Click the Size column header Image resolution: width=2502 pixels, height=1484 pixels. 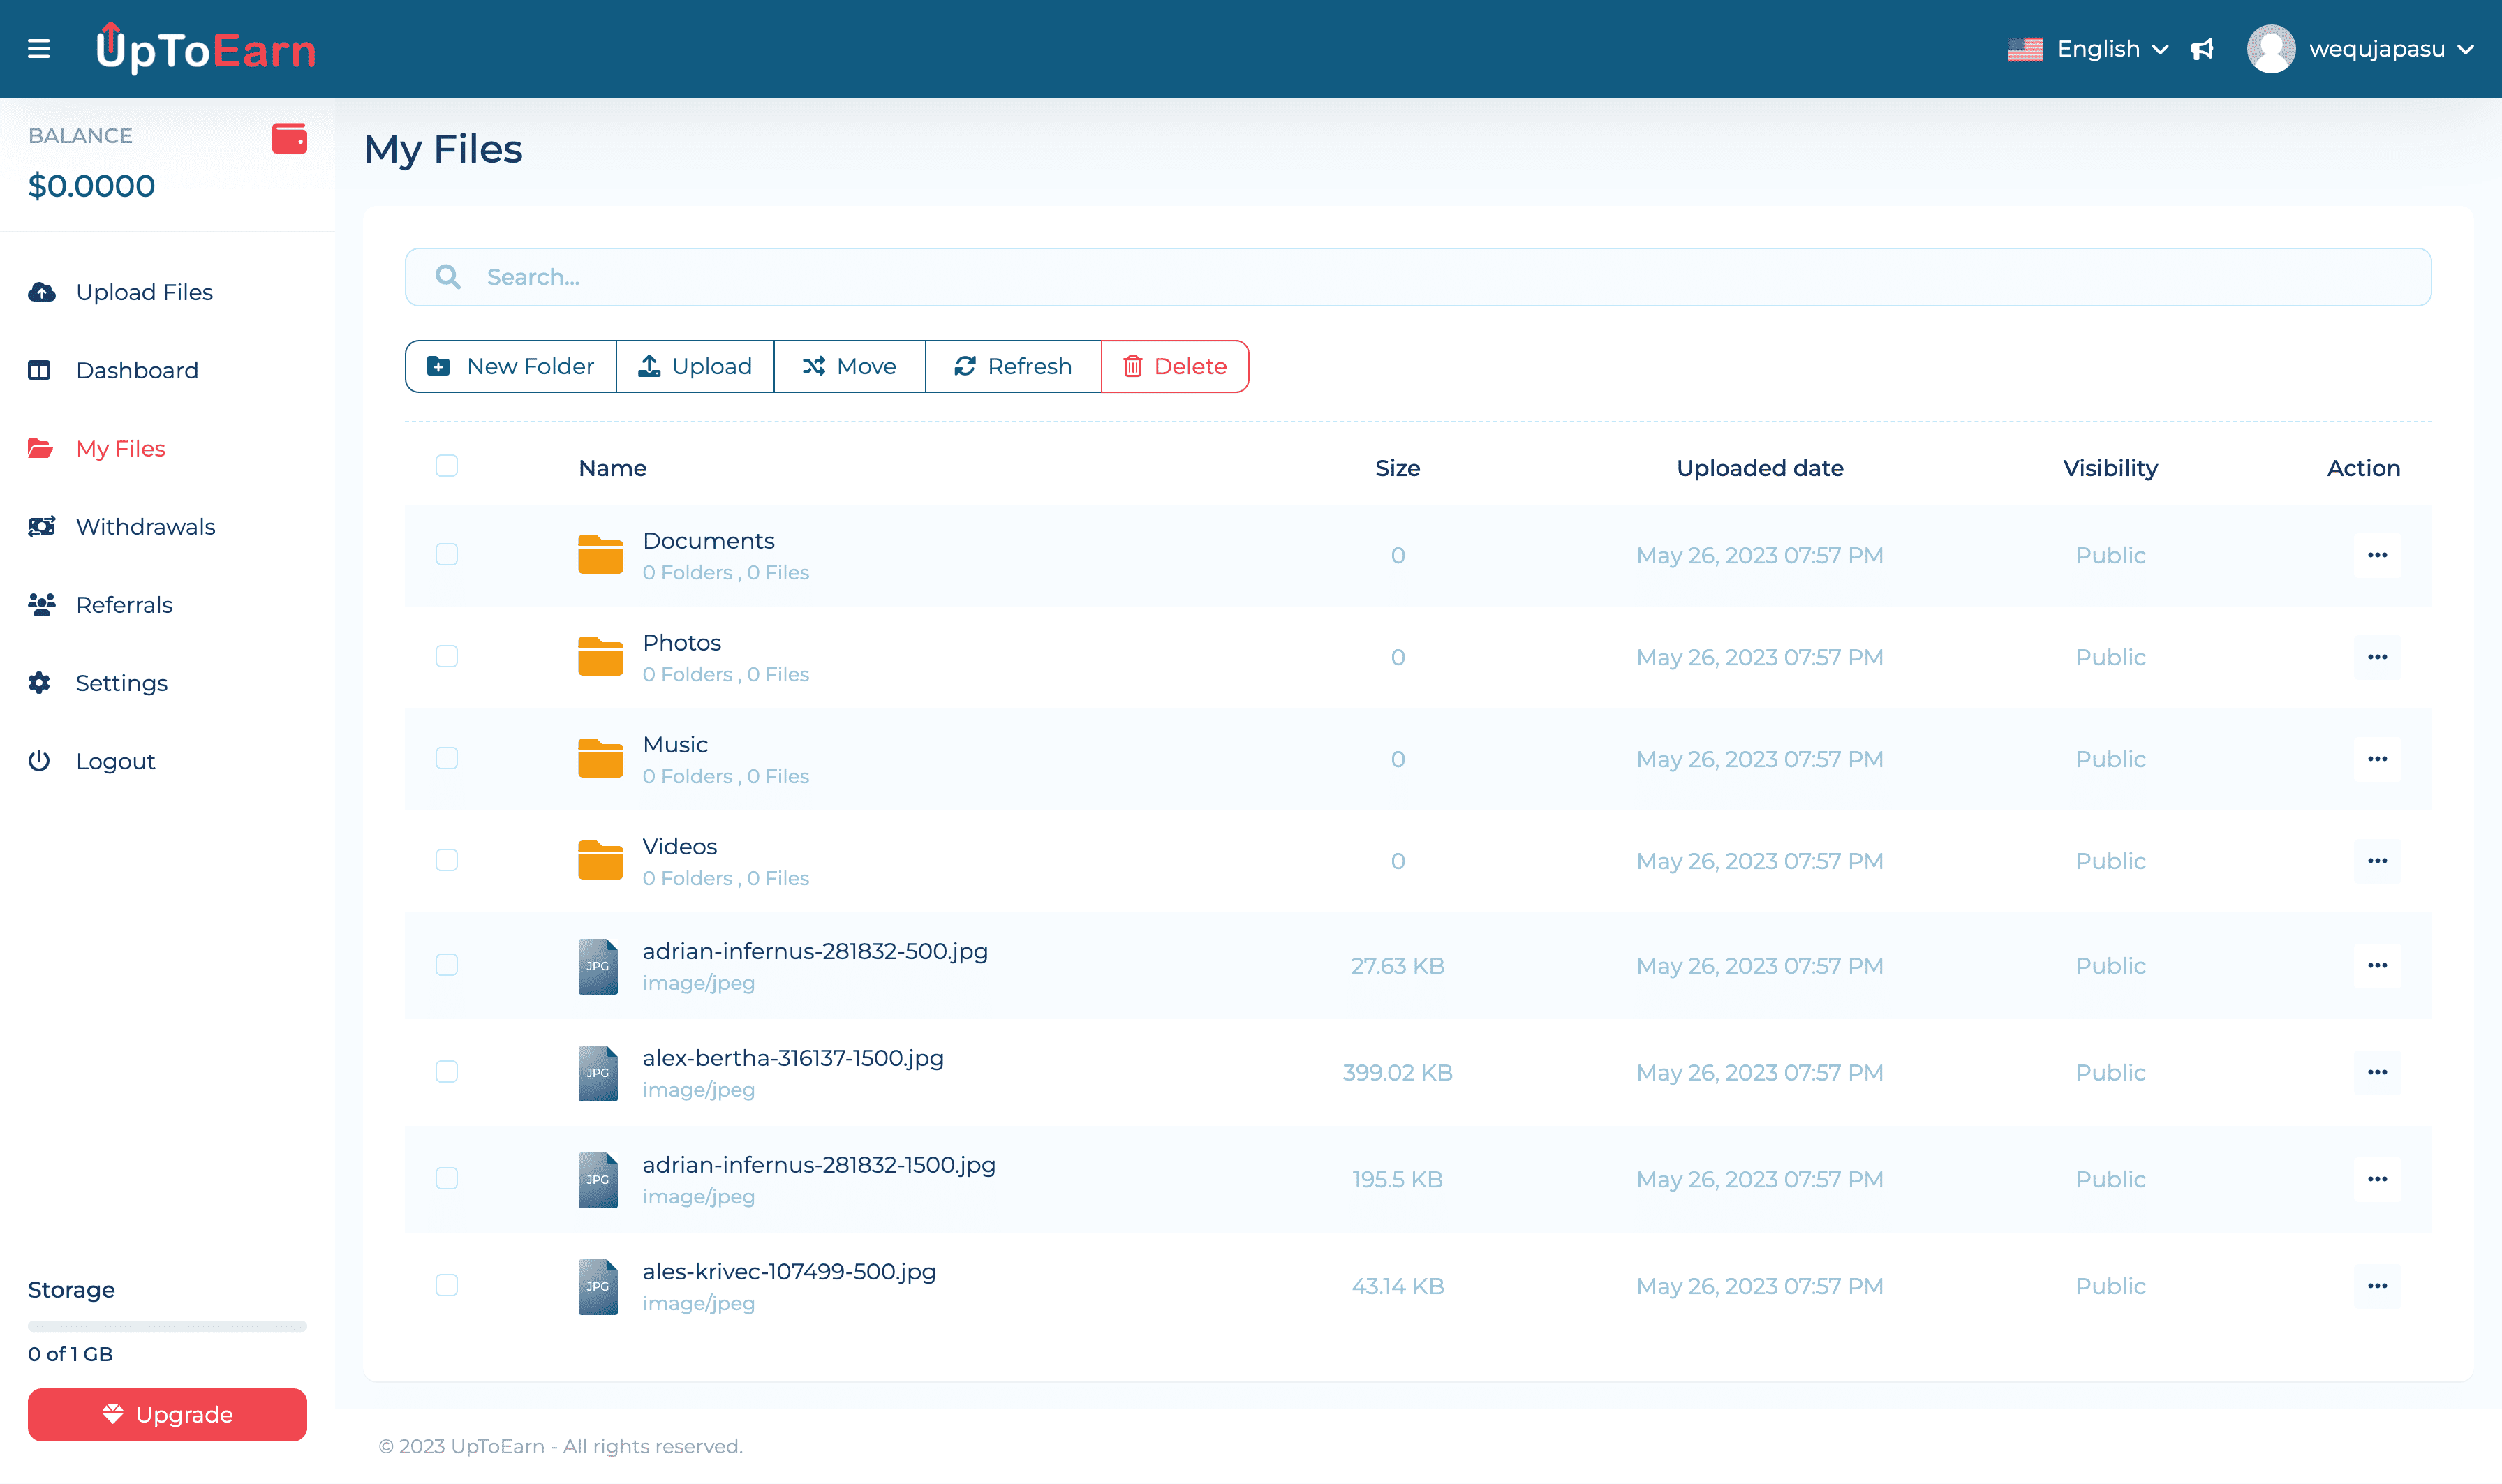tap(1397, 468)
